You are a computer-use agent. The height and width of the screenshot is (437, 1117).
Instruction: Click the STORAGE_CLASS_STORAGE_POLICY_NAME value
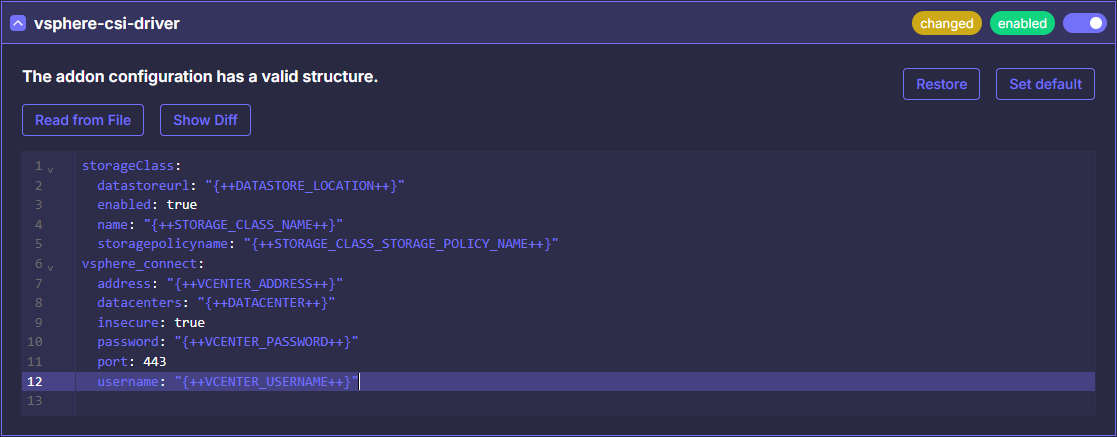pyautogui.click(x=400, y=244)
